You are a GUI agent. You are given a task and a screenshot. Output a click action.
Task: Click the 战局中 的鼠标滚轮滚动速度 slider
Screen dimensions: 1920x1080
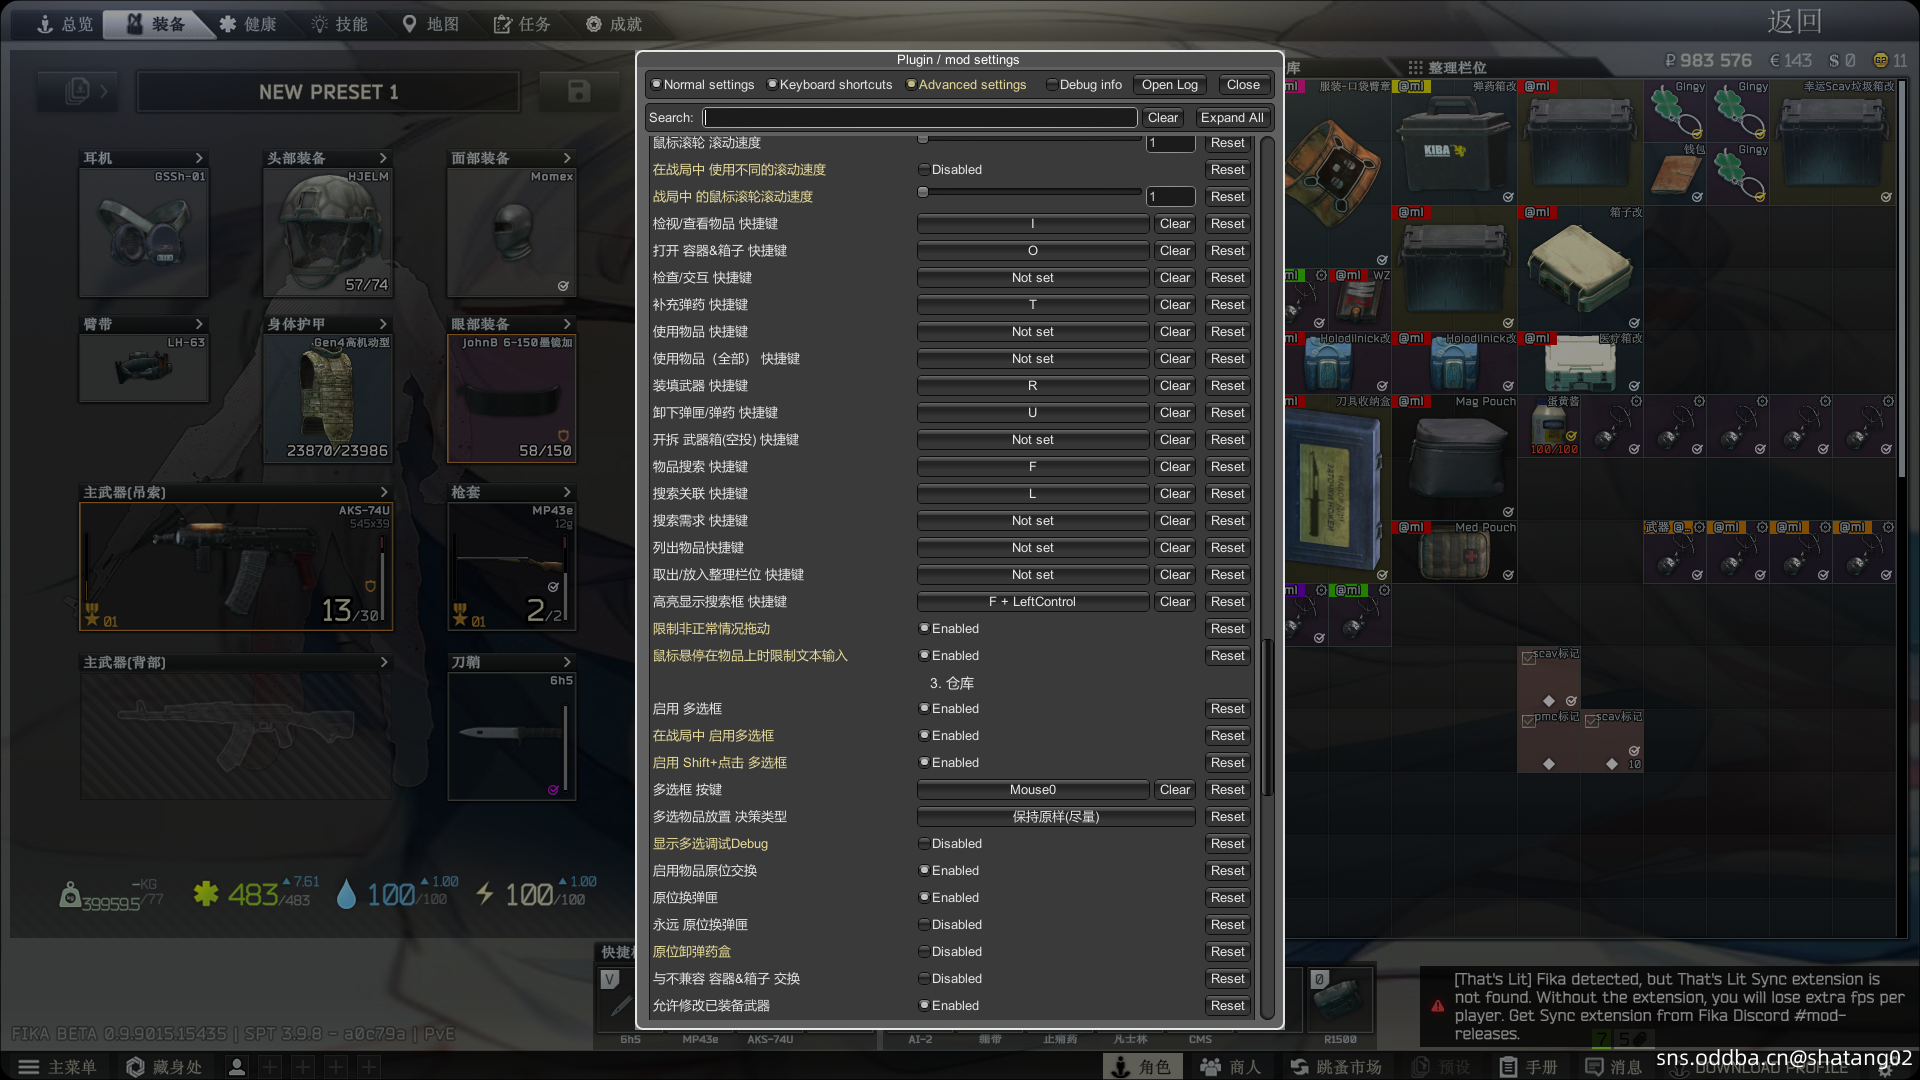pyautogui.click(x=1030, y=192)
